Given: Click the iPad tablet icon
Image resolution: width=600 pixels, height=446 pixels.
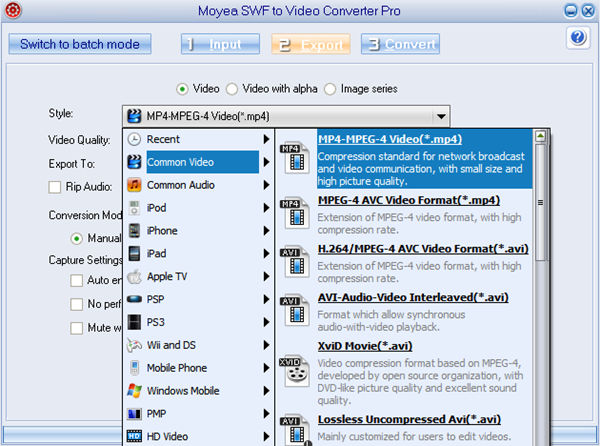Looking at the screenshot, I should pyautogui.click(x=134, y=253).
